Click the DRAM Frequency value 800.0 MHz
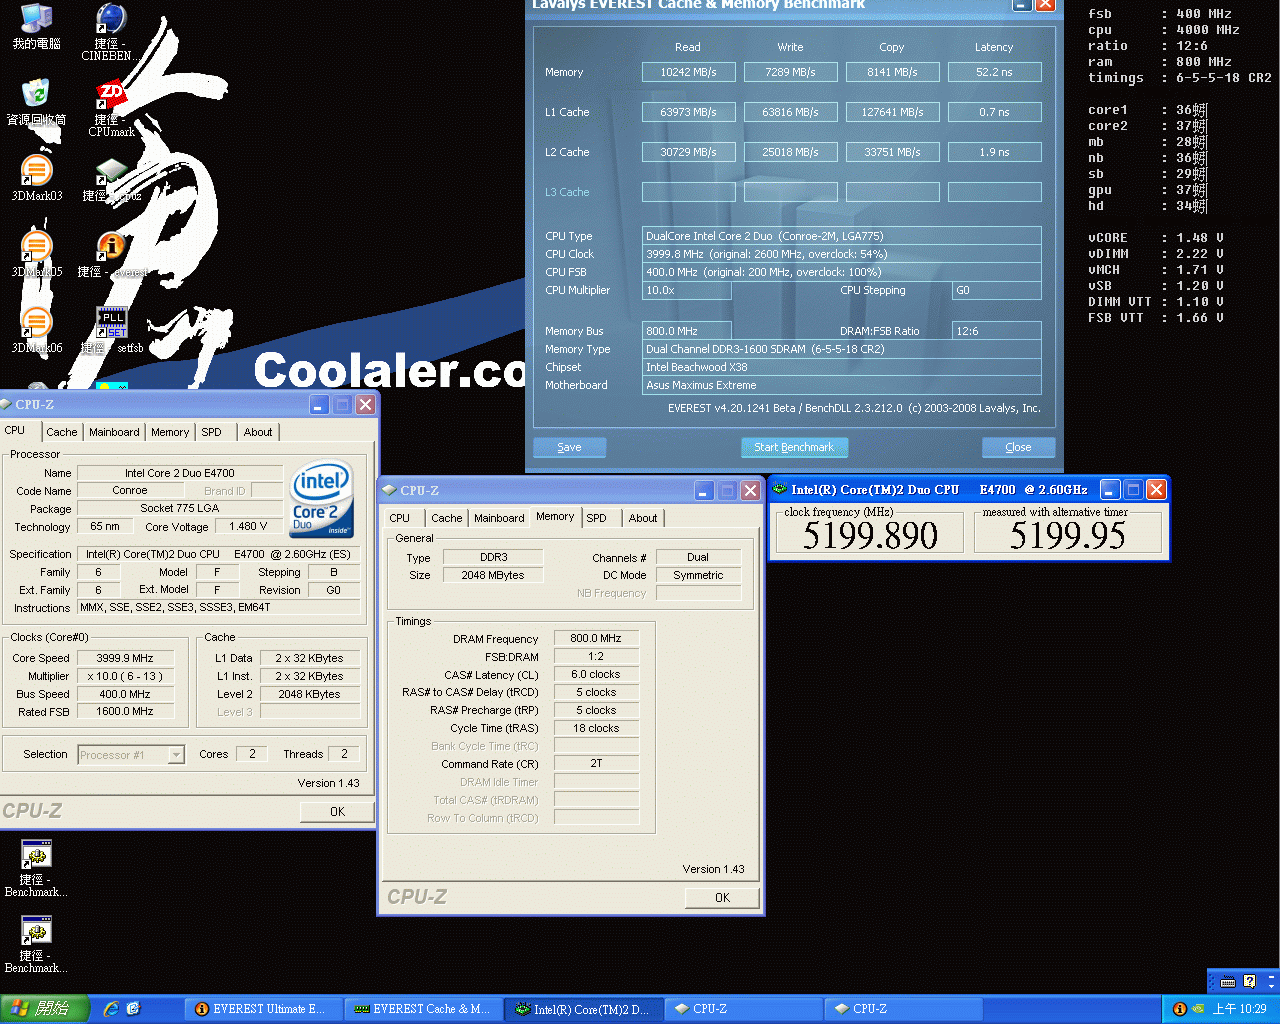 coord(596,638)
